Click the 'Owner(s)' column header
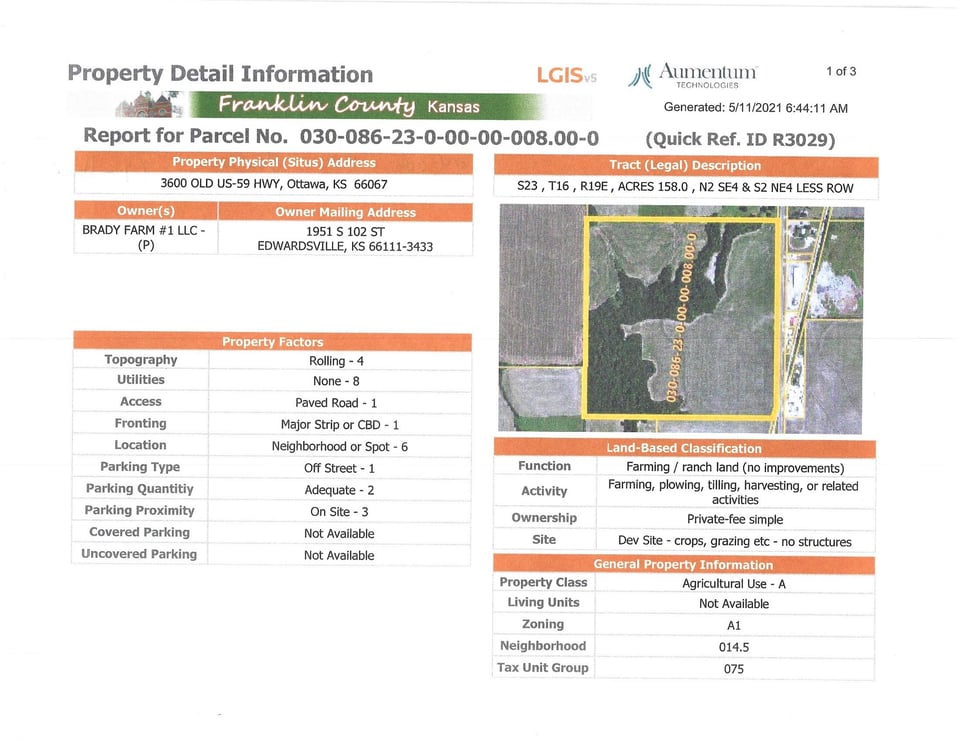 146,211
